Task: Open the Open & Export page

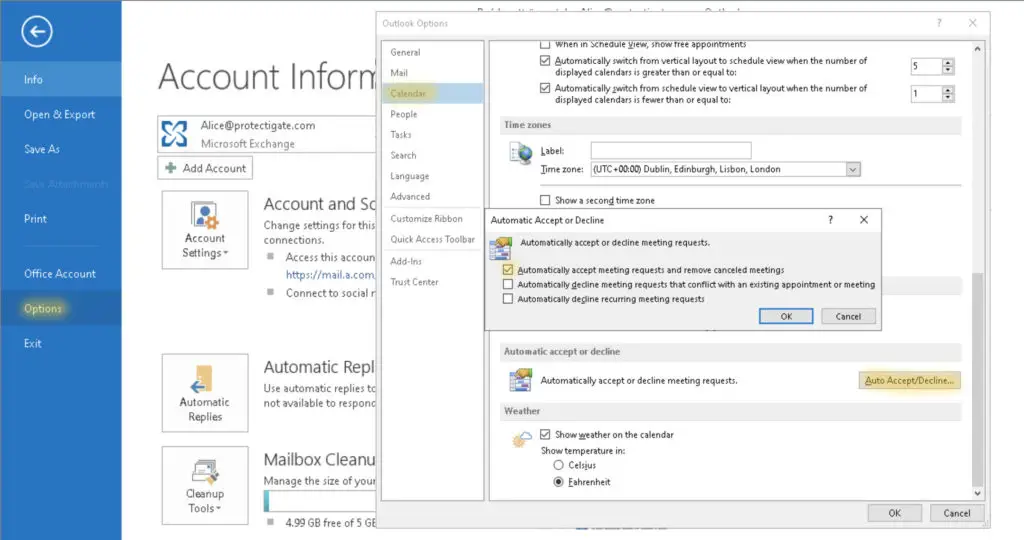Action: (61, 114)
